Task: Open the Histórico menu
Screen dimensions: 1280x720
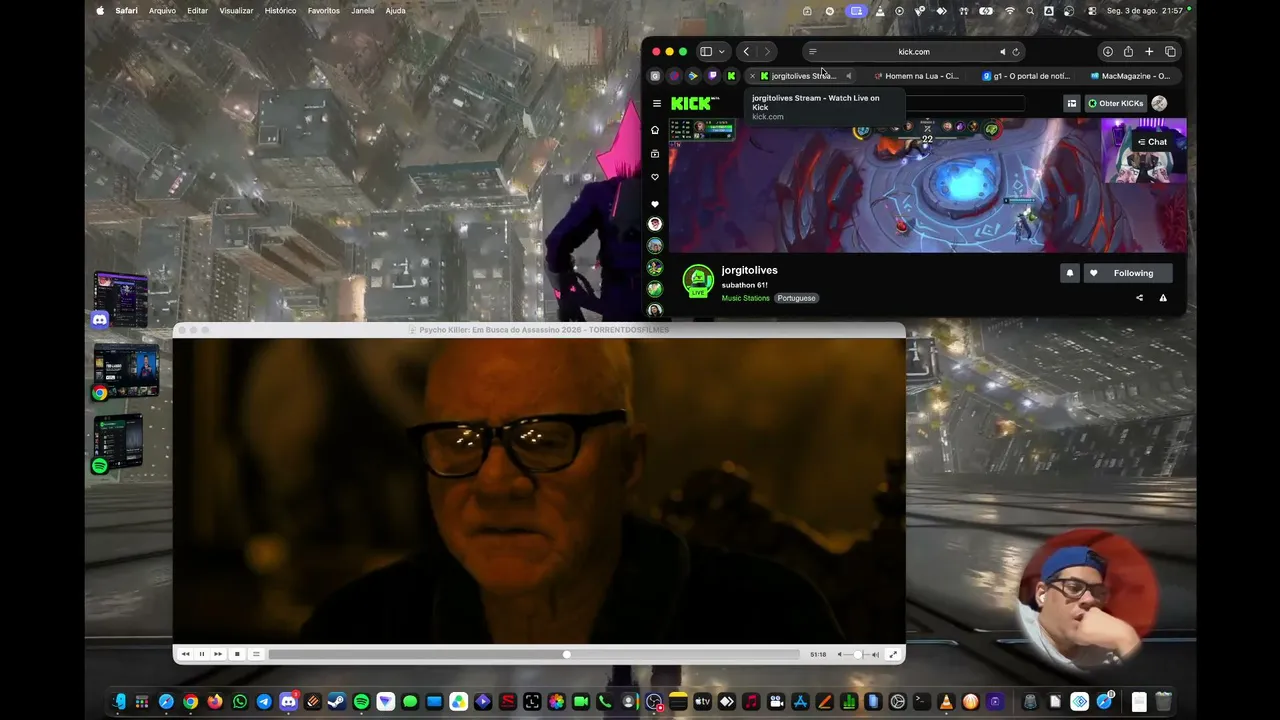Action: pyautogui.click(x=280, y=11)
